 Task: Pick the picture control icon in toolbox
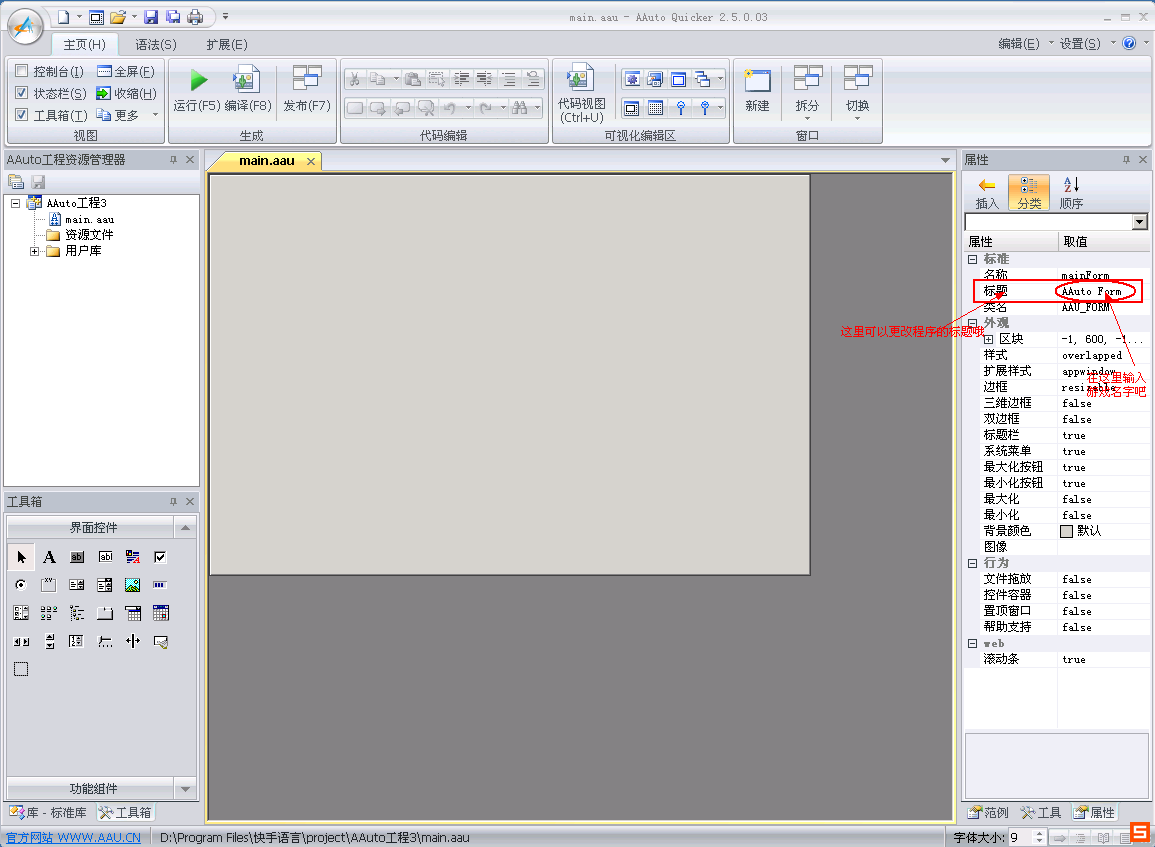point(133,585)
